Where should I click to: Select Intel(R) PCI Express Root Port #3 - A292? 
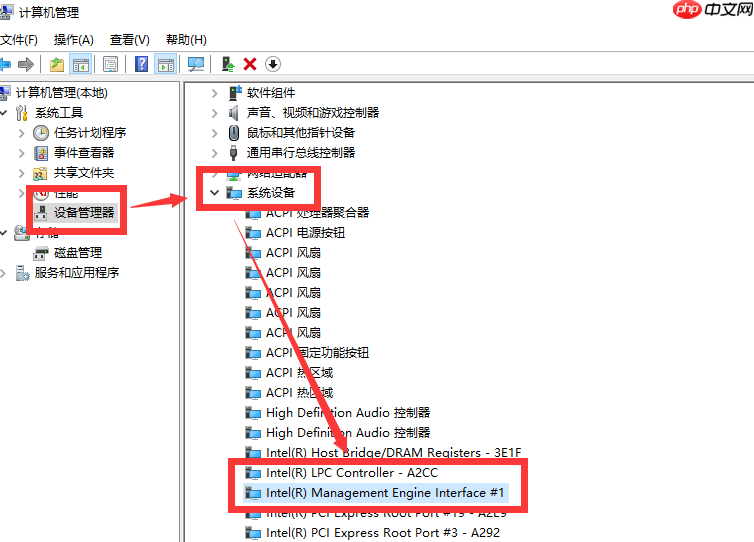click(x=383, y=533)
